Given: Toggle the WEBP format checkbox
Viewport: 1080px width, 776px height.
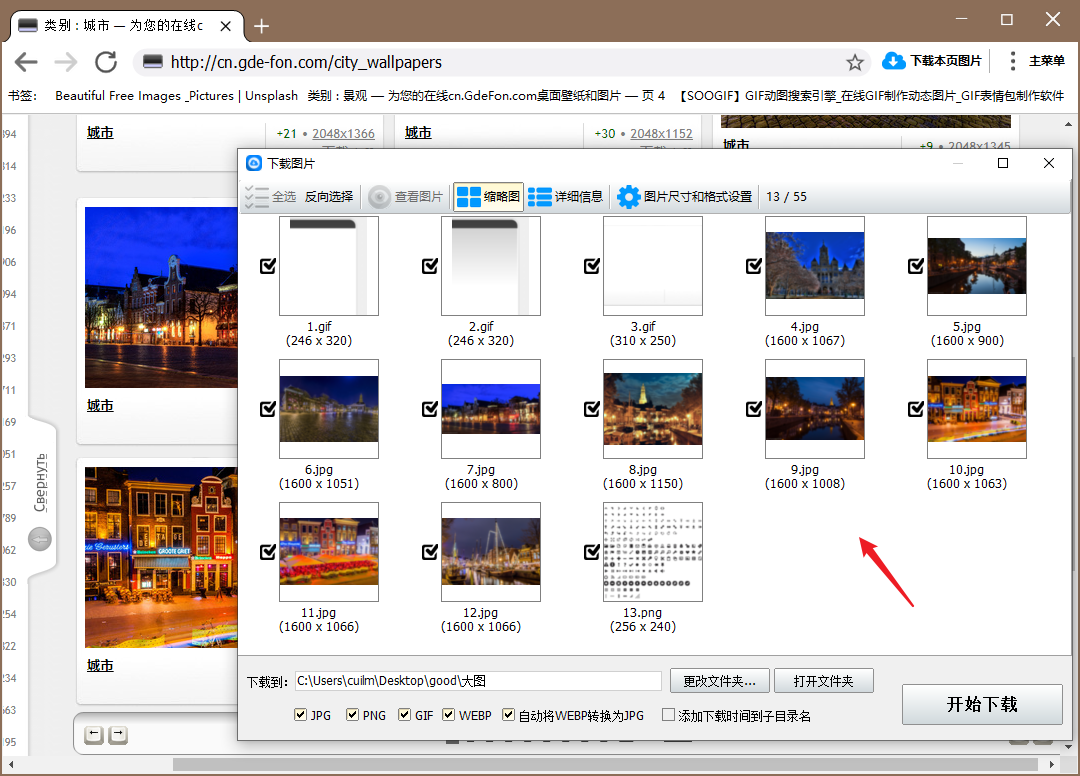Looking at the screenshot, I should click(448, 715).
